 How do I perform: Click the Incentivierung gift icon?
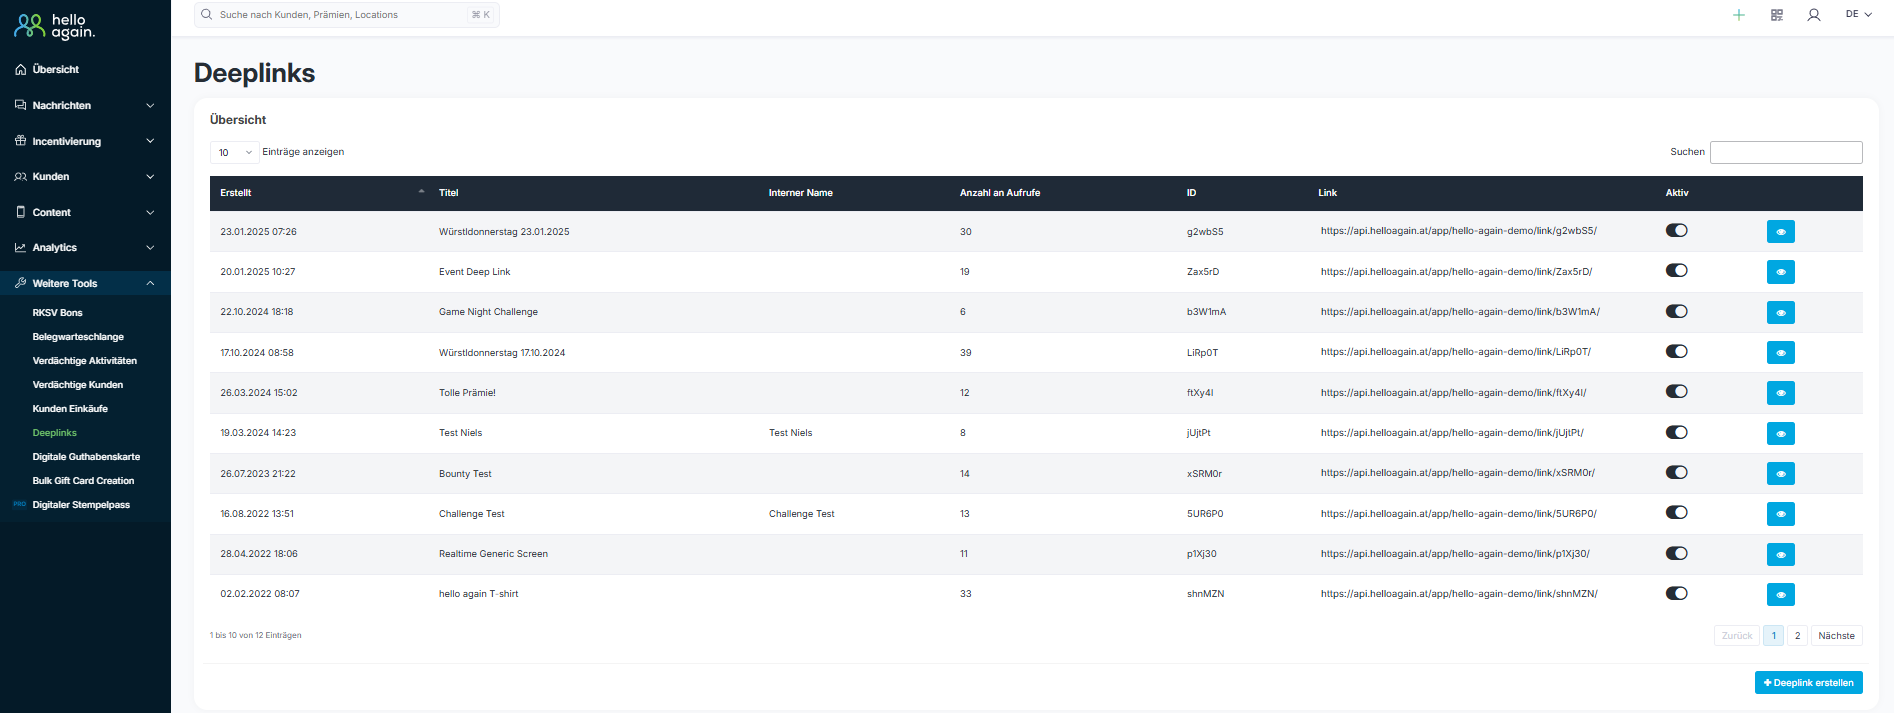click(20, 141)
